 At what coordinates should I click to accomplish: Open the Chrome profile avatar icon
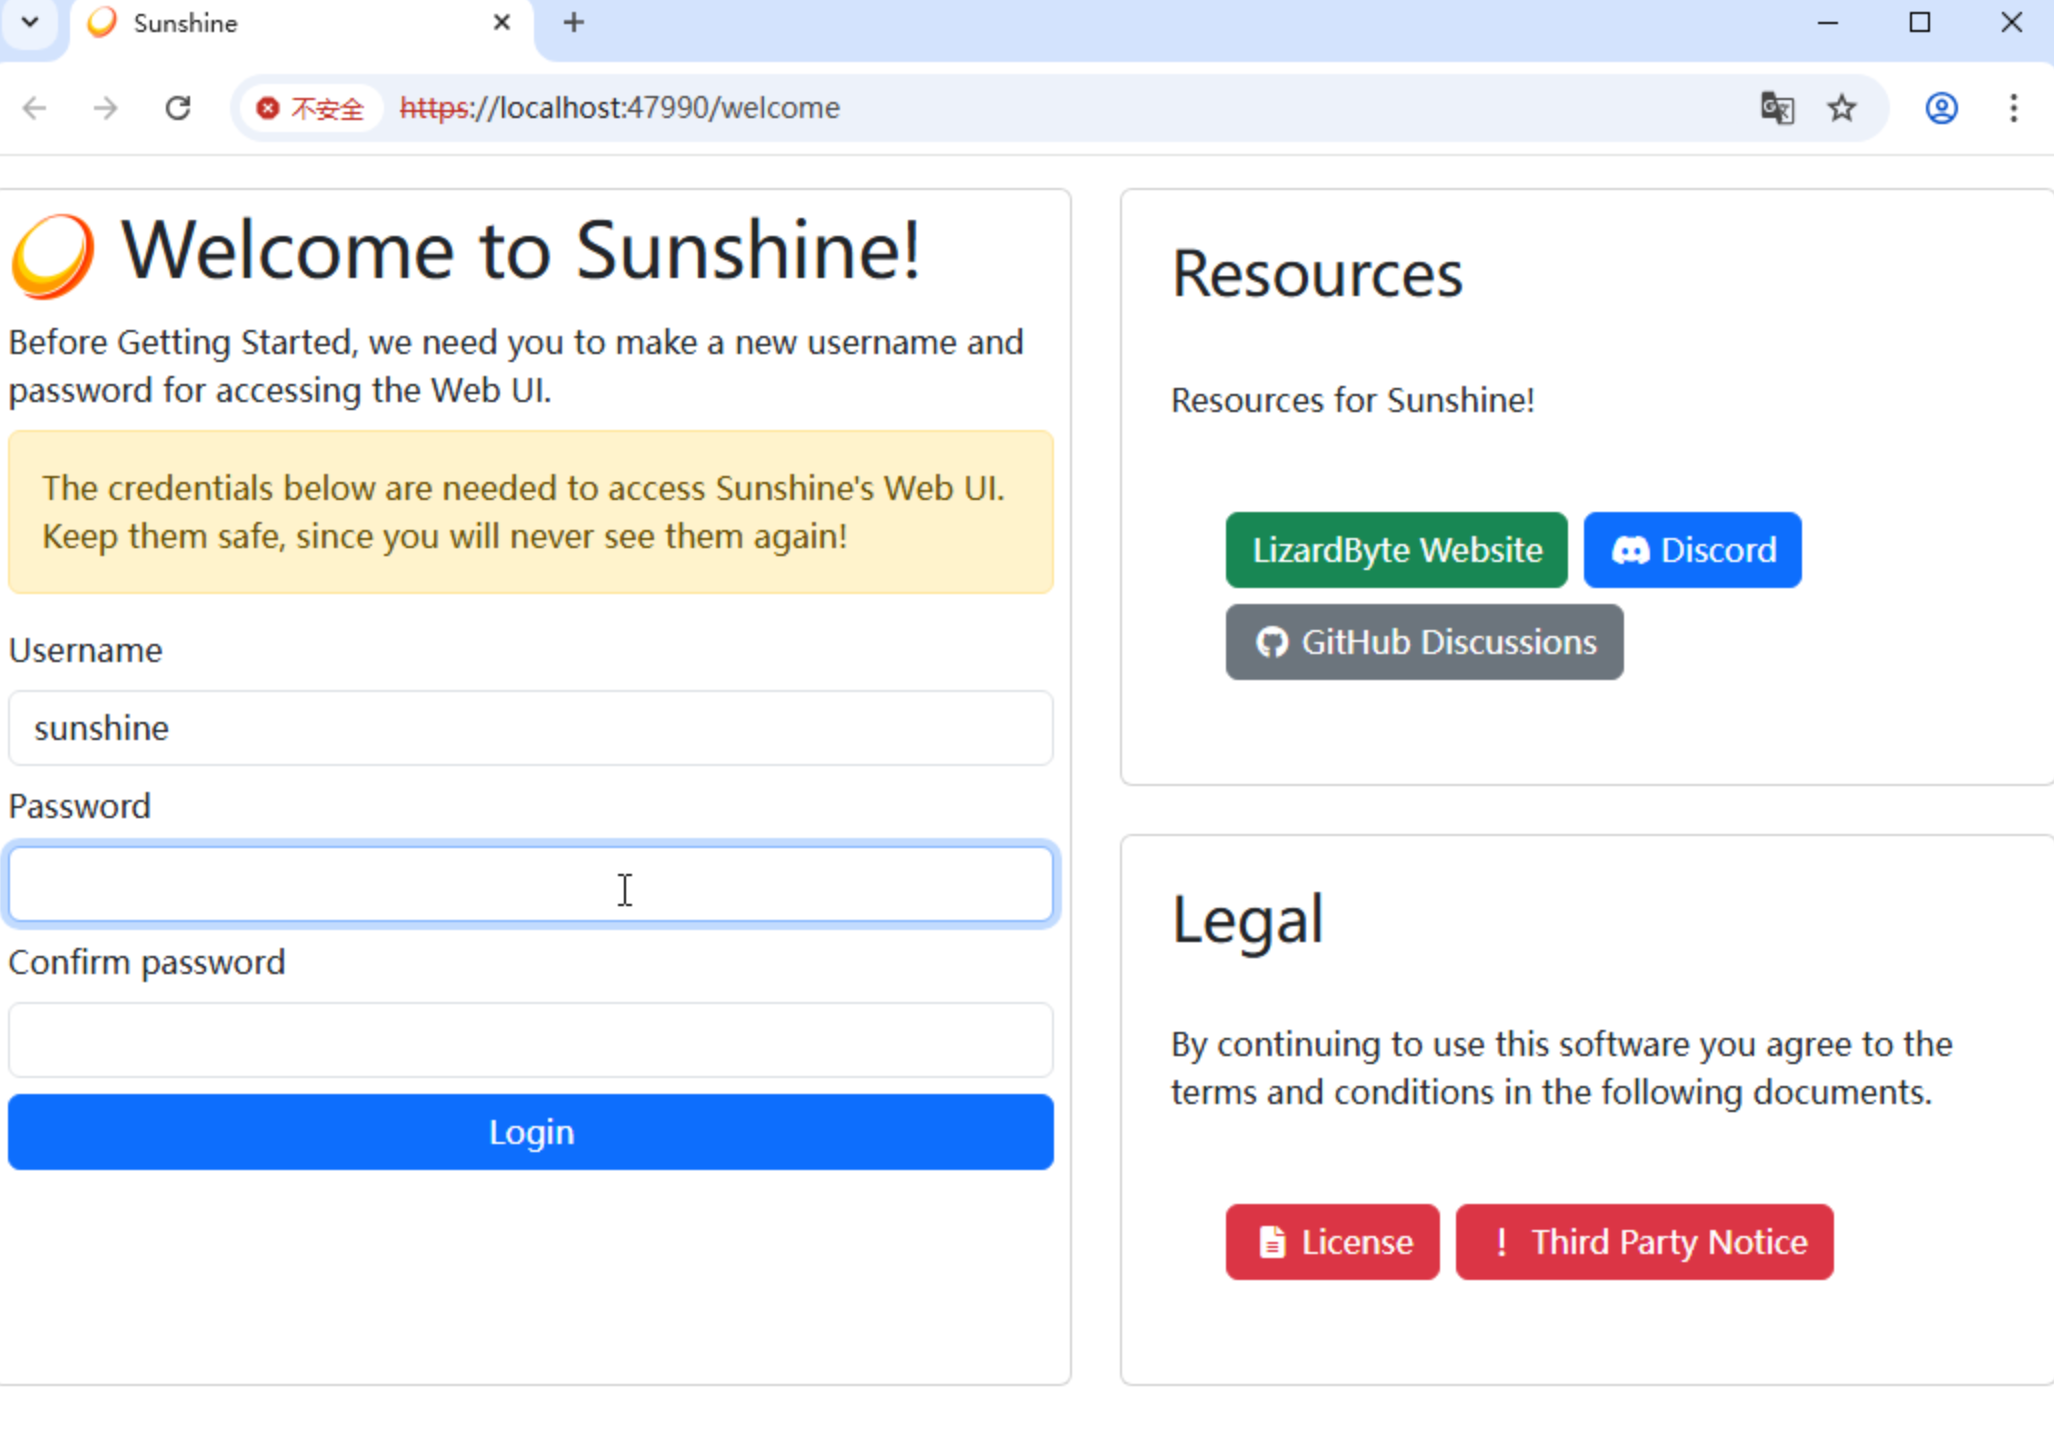1941,108
